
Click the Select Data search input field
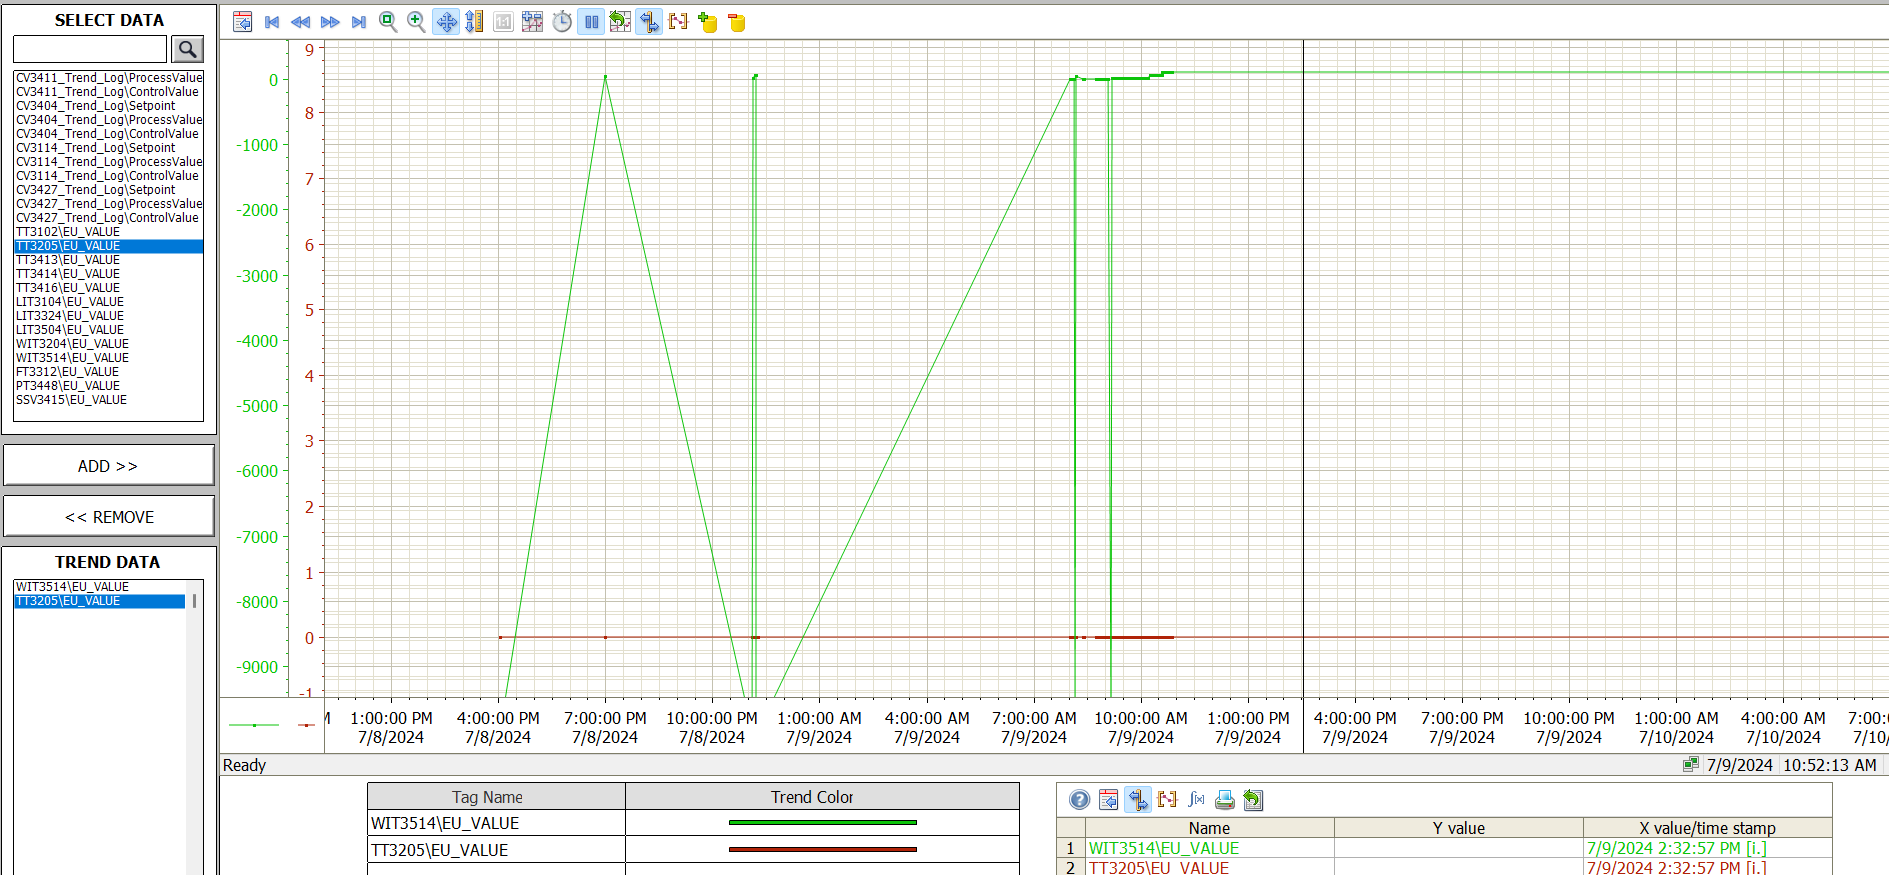[x=90, y=49]
